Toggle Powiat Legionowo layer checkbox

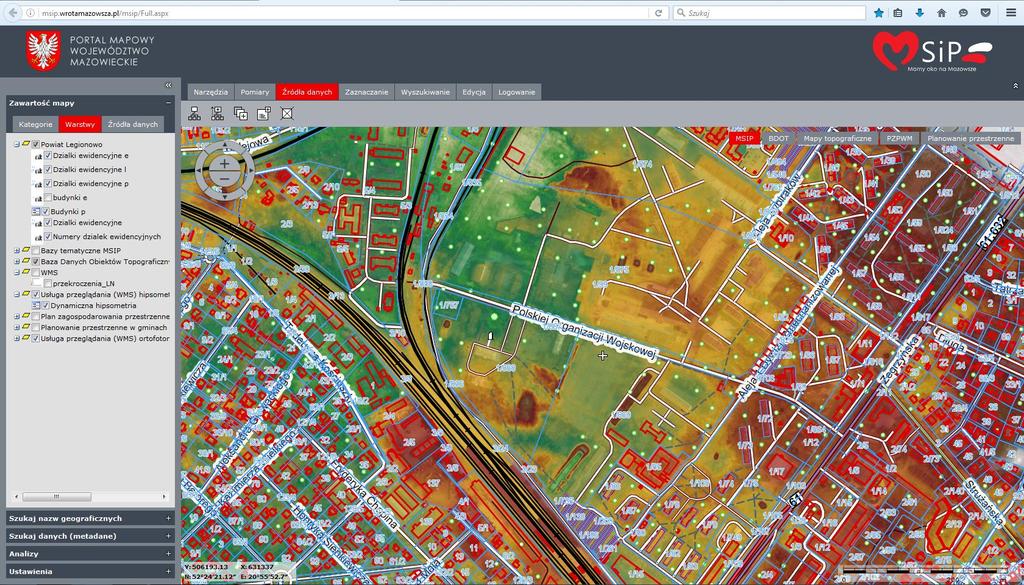tap(36, 144)
